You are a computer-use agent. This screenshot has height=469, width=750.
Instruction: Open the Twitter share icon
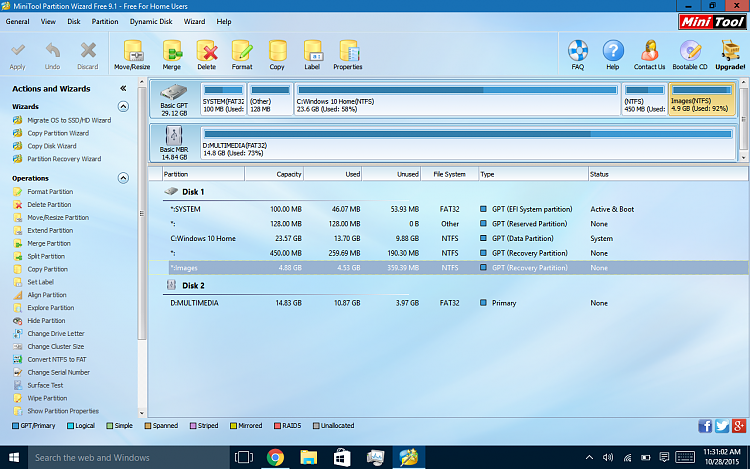[722, 425]
